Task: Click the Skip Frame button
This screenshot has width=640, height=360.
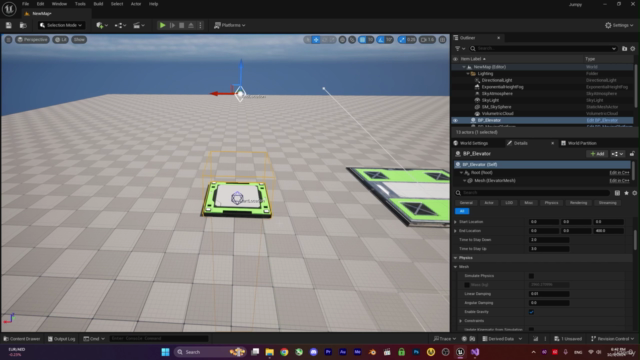Action: point(172,25)
